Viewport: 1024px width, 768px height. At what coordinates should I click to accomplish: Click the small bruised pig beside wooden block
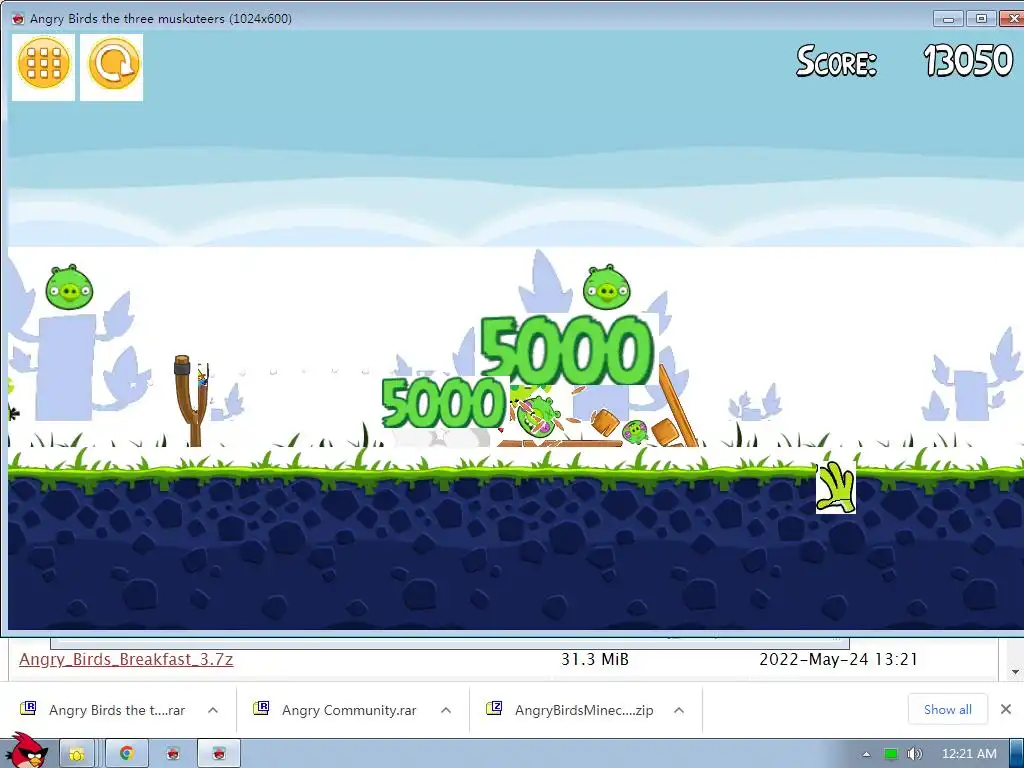(634, 432)
